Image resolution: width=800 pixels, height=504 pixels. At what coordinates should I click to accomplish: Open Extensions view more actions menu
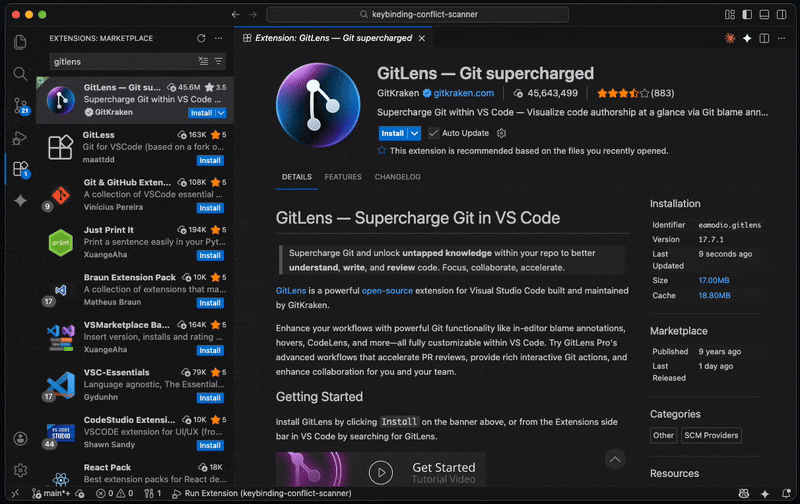218,38
